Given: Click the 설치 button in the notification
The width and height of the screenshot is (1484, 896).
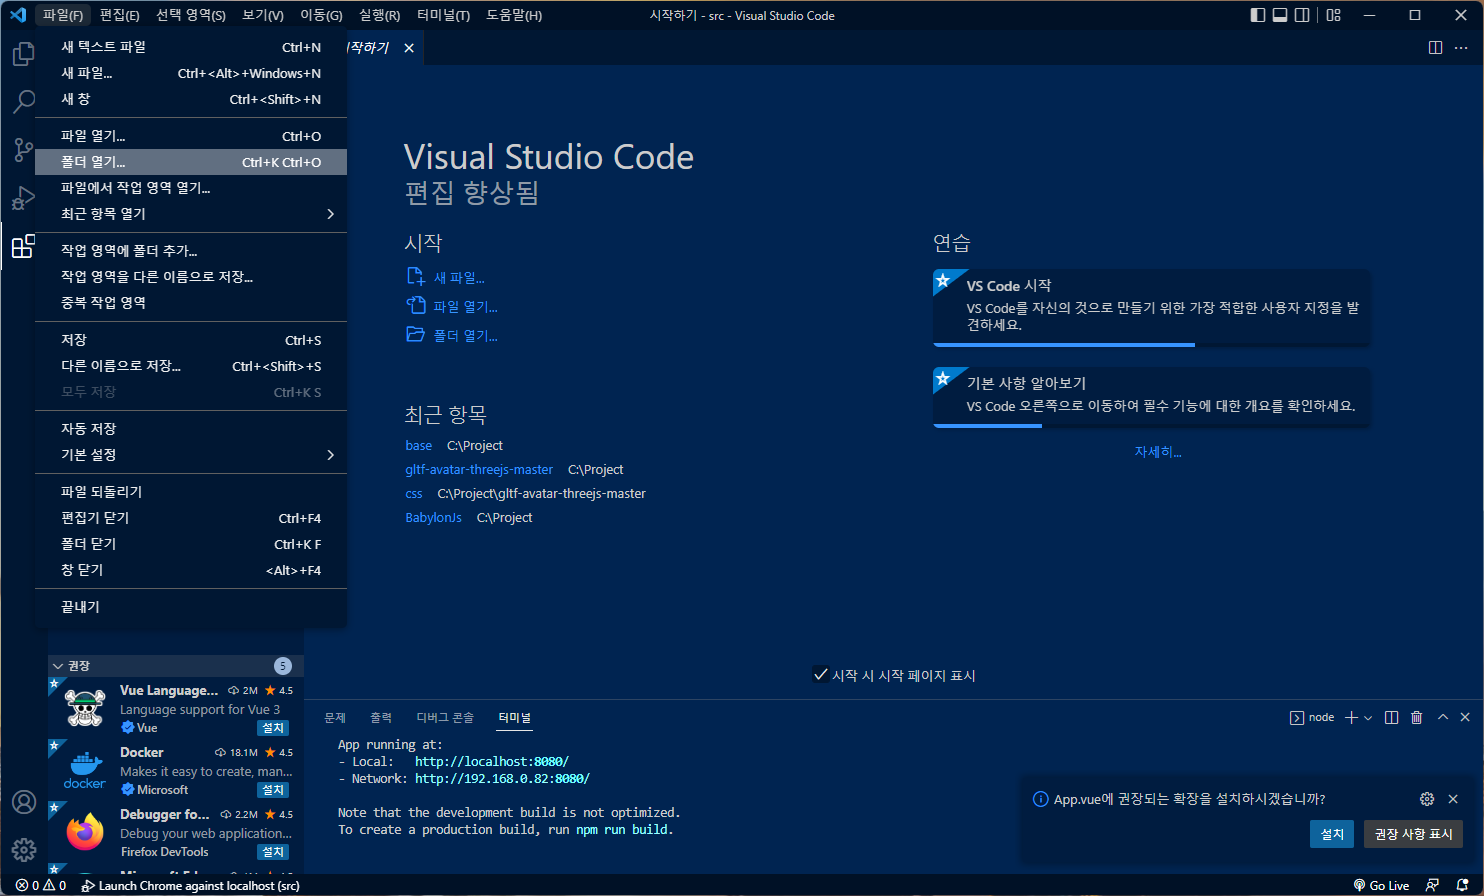Looking at the screenshot, I should point(1331,834).
